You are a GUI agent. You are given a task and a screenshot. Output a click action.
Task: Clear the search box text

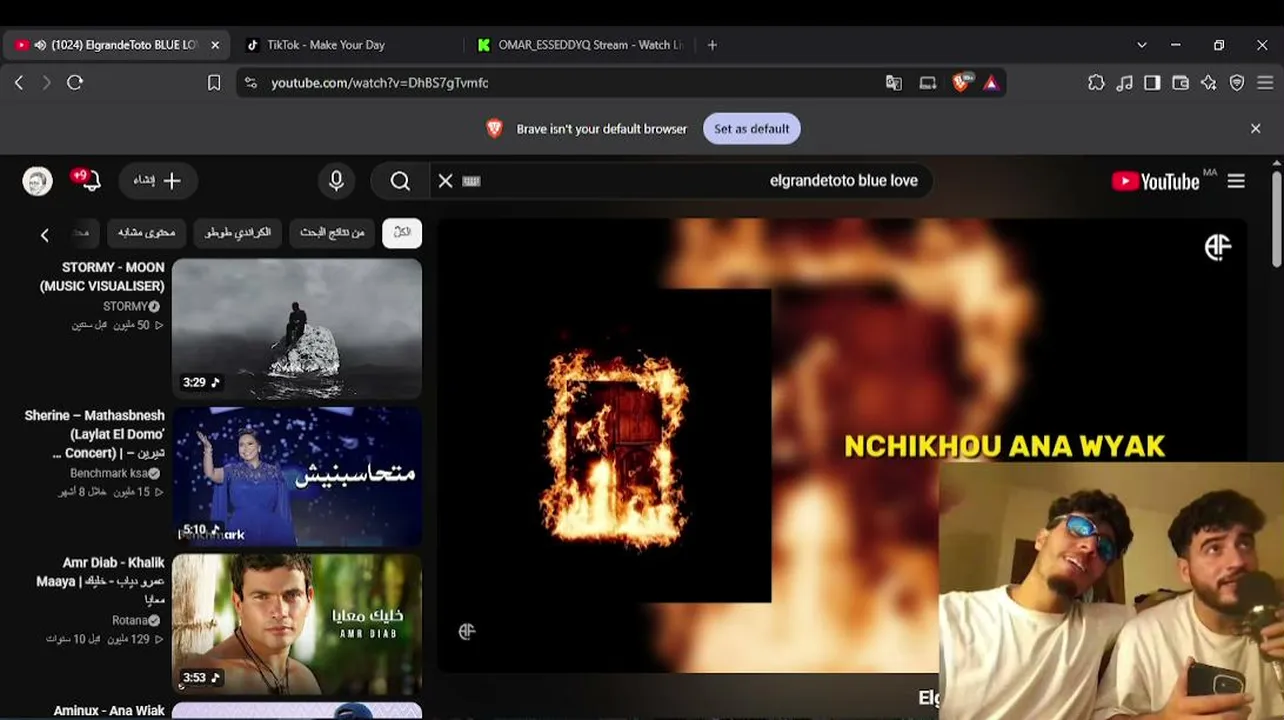tap(445, 181)
